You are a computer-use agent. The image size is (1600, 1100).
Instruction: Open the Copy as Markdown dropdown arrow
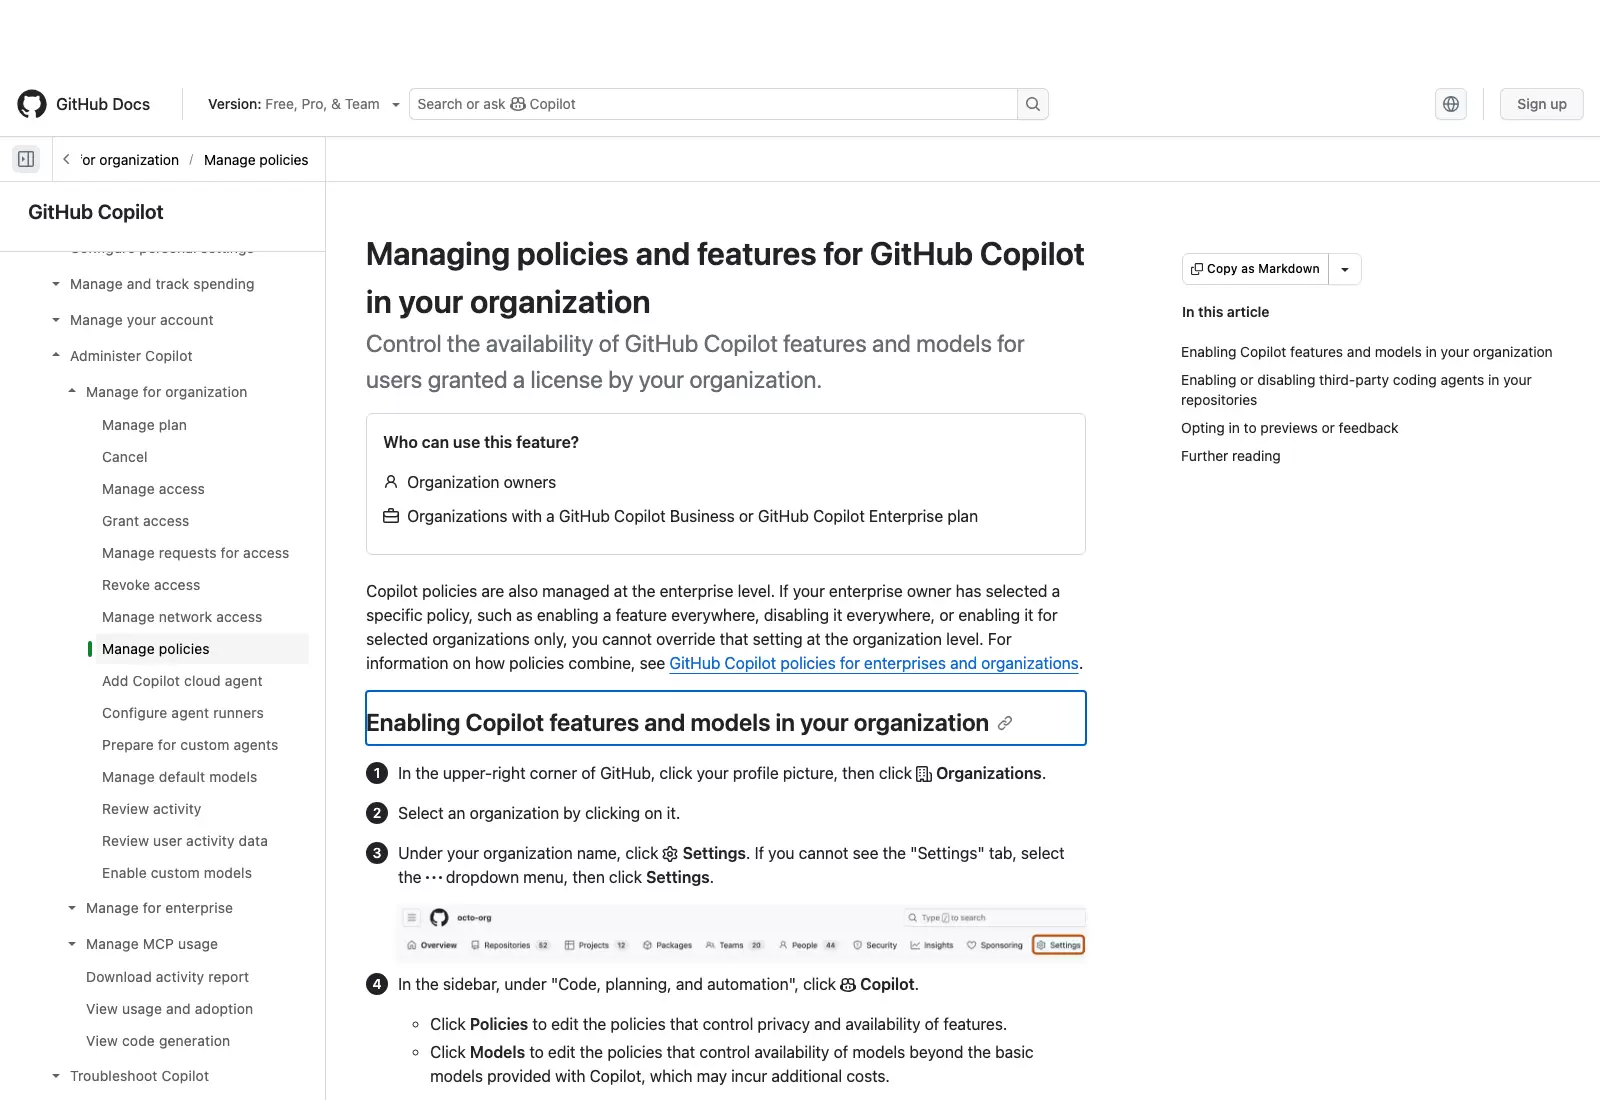[x=1345, y=269]
